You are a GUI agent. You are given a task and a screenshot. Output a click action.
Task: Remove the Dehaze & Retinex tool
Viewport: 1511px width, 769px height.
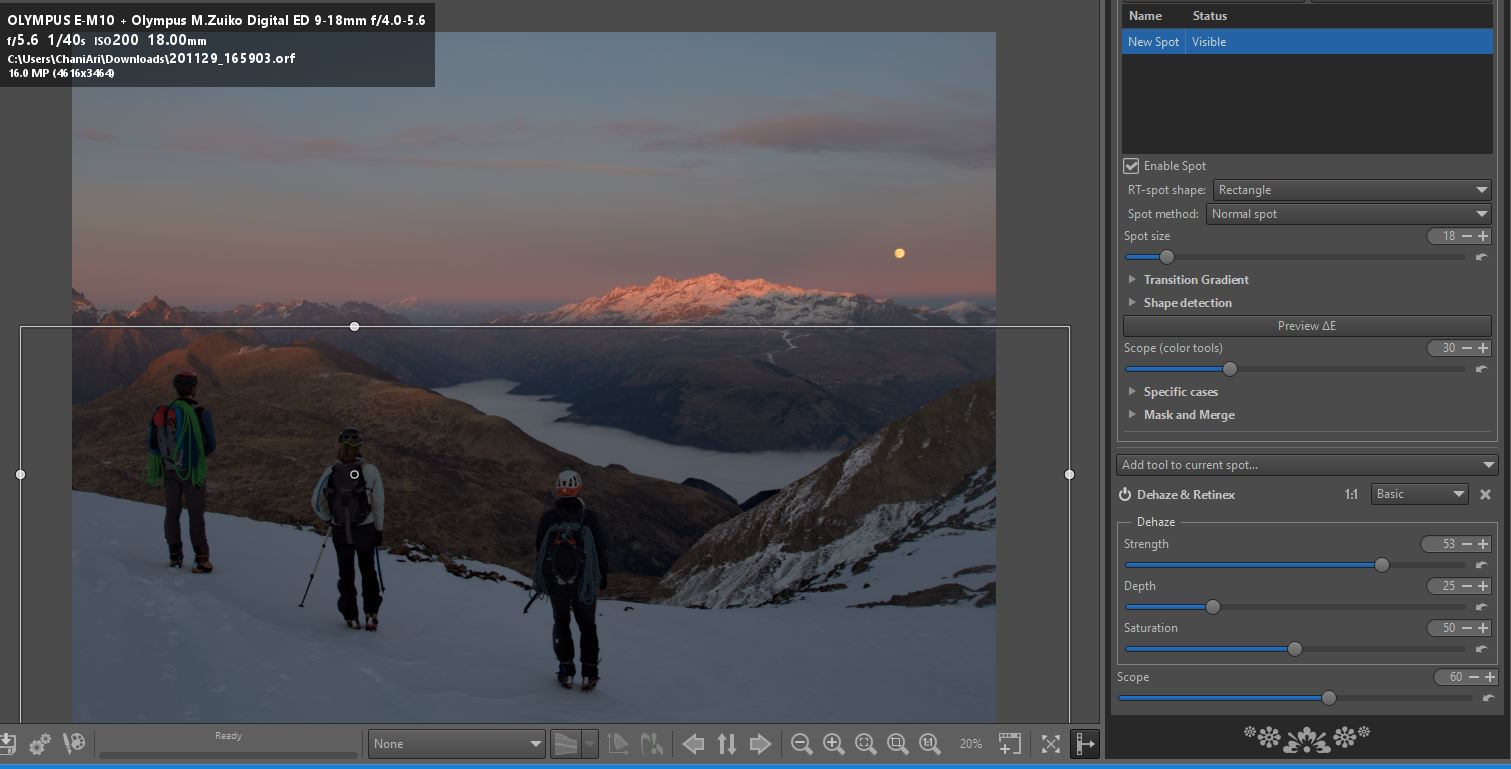(1485, 494)
